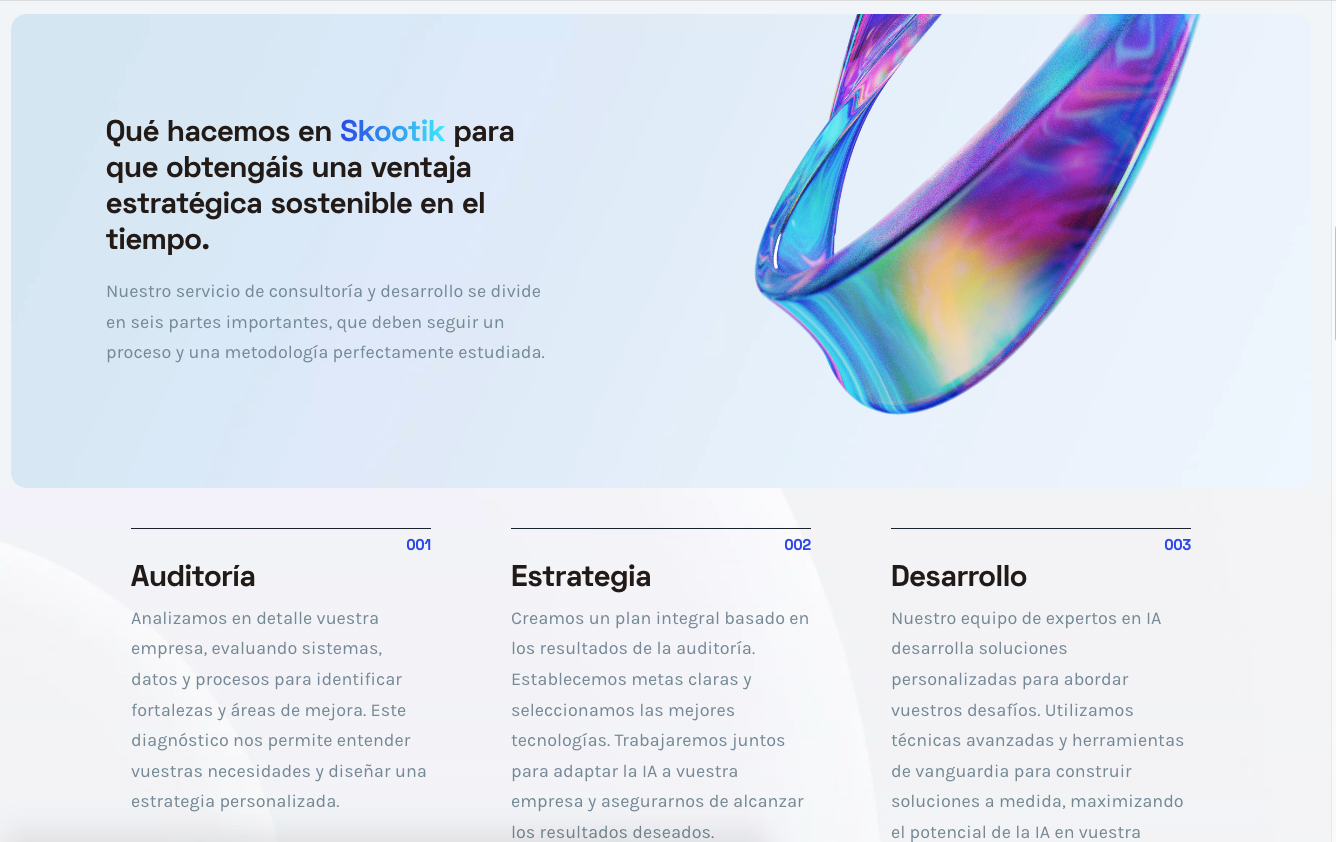Click the paragraph 'Nuestro servicio de consultoría y desarrollo'
The image size is (1336, 842).
[325, 322]
